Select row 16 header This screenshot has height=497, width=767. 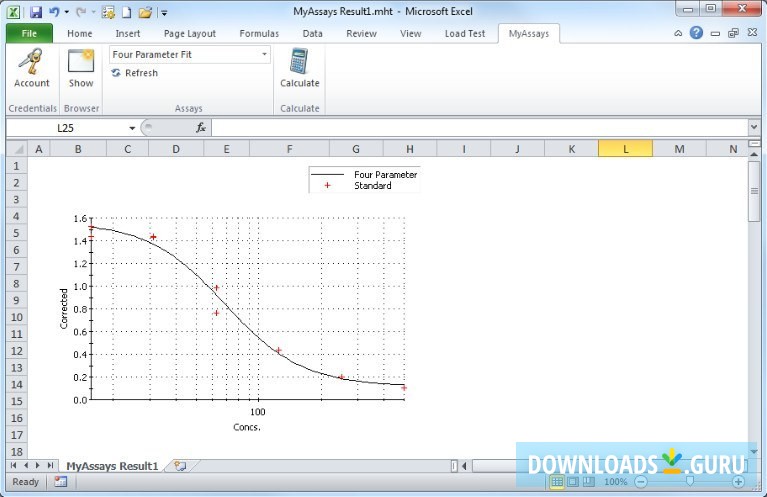[x=17, y=418]
